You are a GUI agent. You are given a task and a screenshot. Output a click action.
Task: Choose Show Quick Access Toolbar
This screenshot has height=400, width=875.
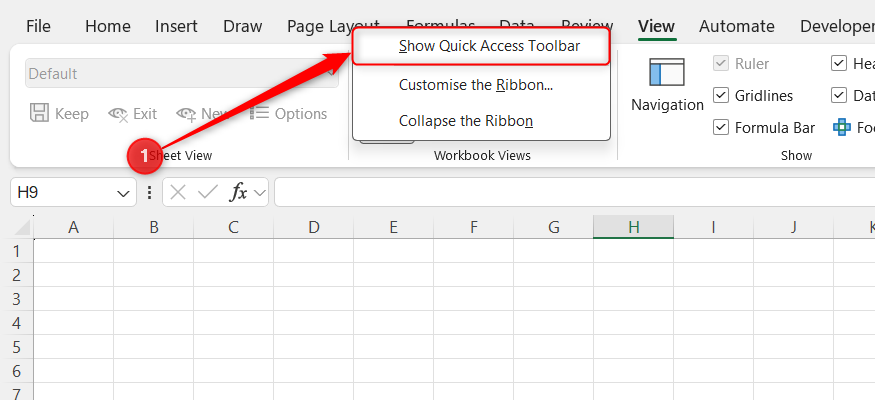pos(481,46)
